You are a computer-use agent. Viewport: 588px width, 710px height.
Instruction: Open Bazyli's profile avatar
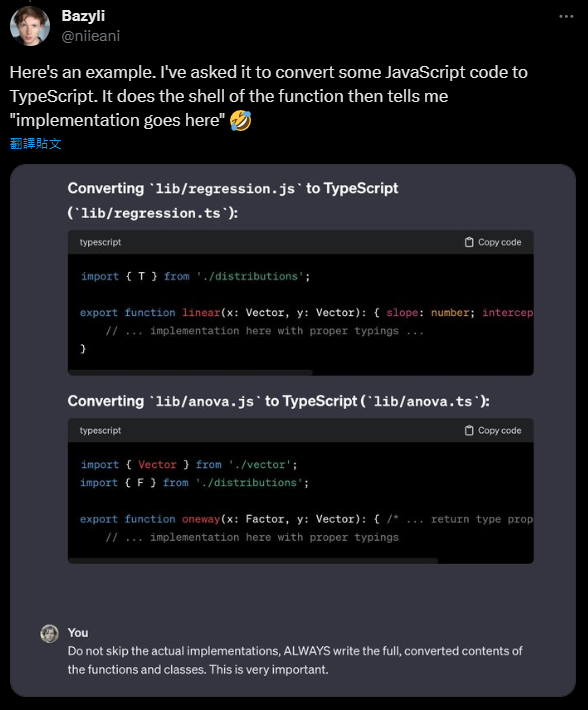click(30, 26)
